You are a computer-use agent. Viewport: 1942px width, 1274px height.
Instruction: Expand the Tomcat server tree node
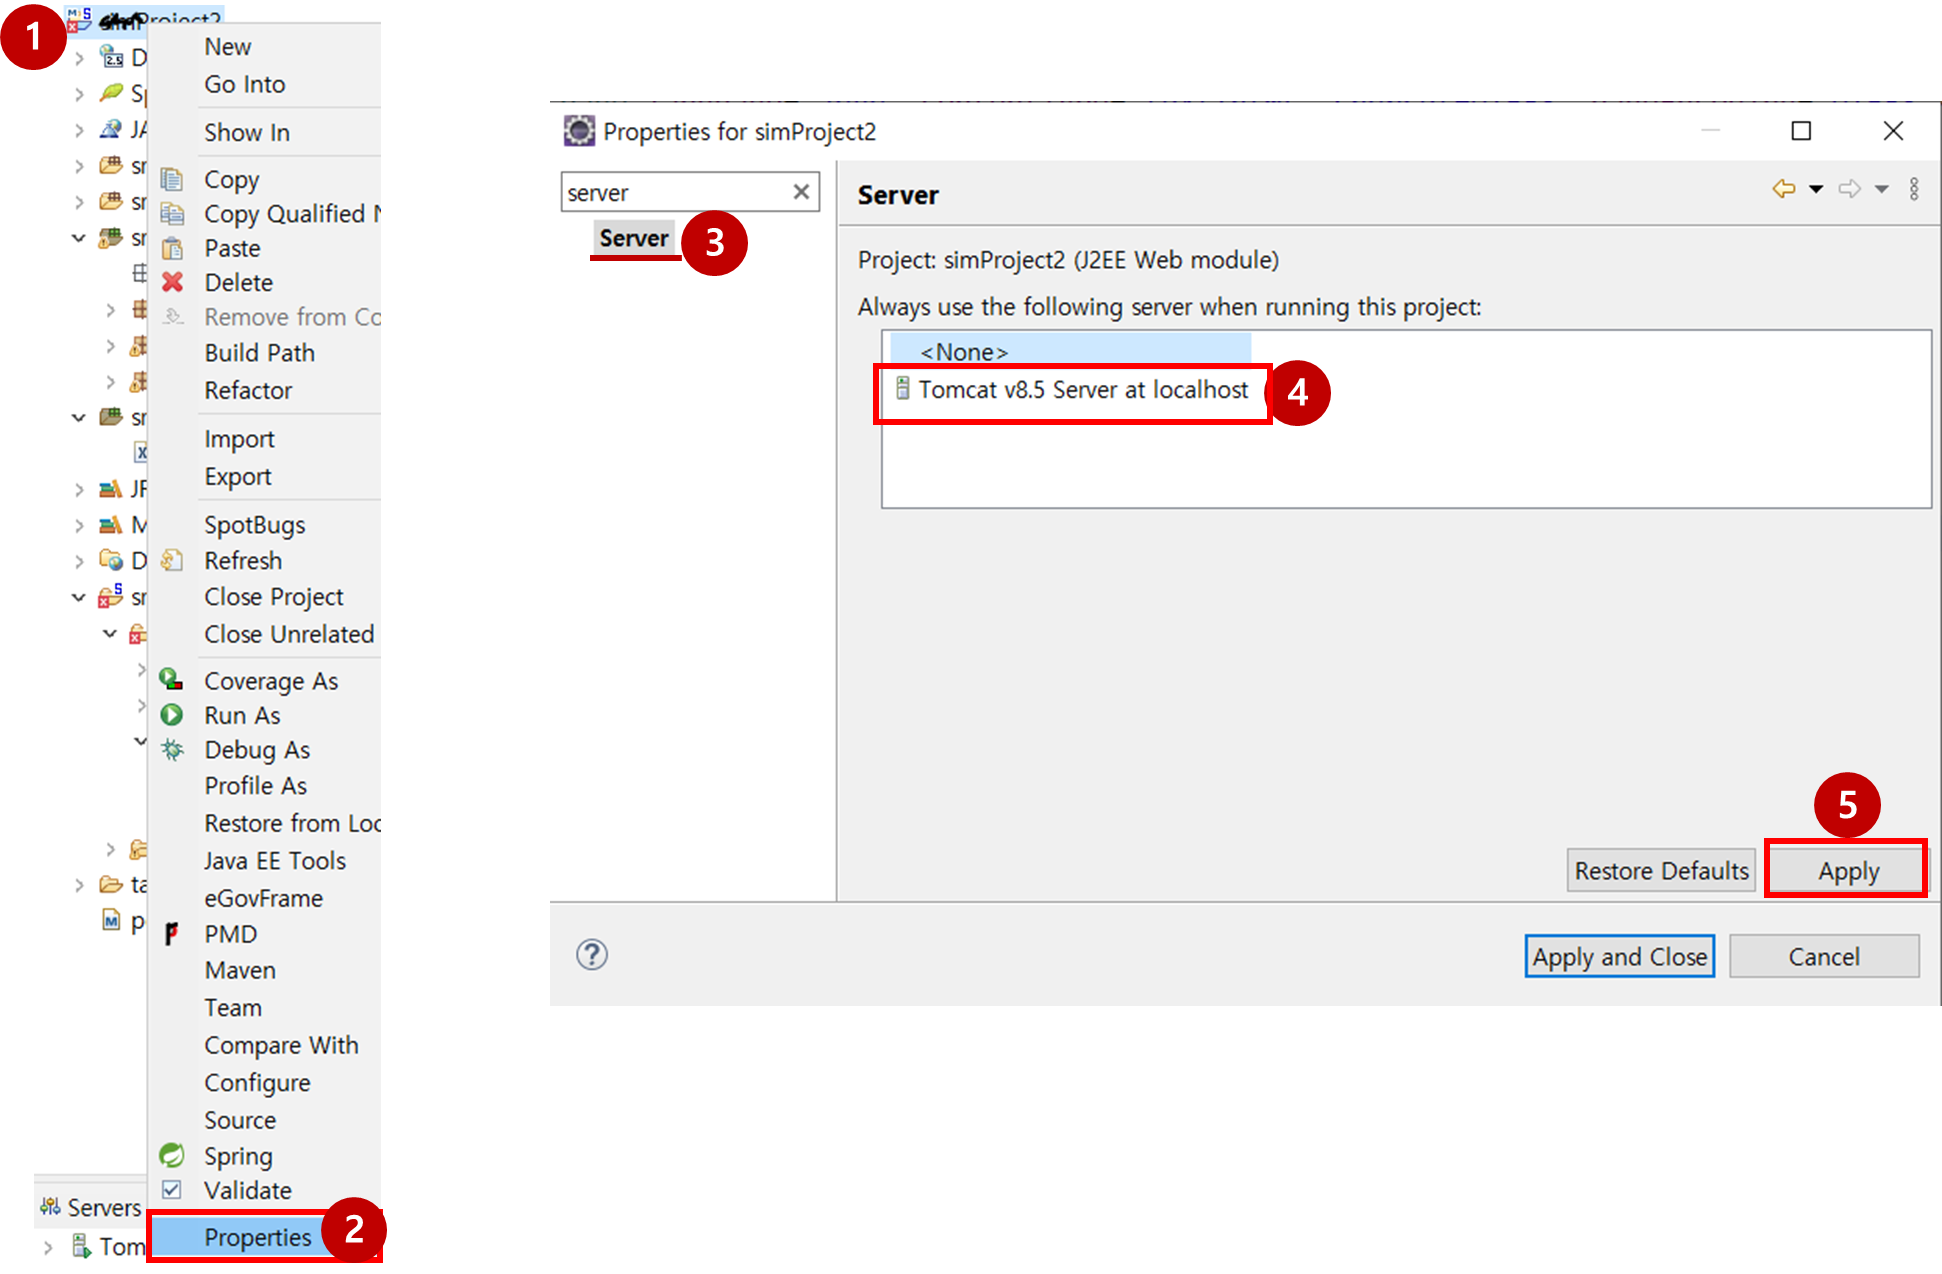(x=48, y=1247)
